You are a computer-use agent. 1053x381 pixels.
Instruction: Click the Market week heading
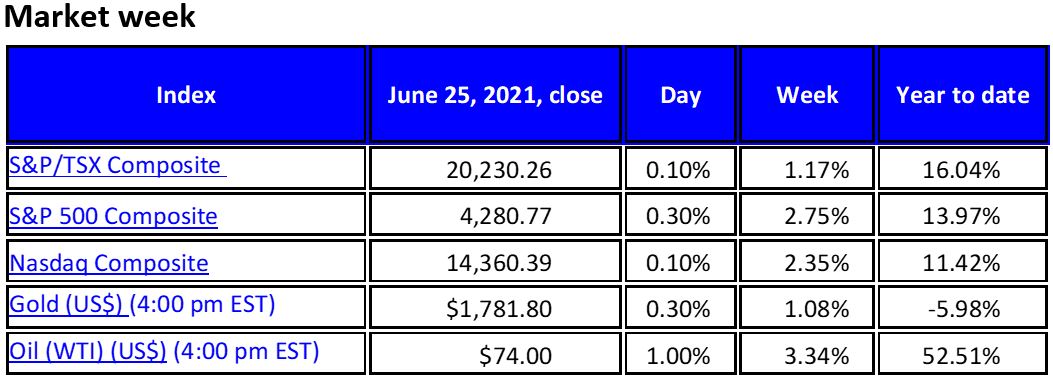(99, 17)
